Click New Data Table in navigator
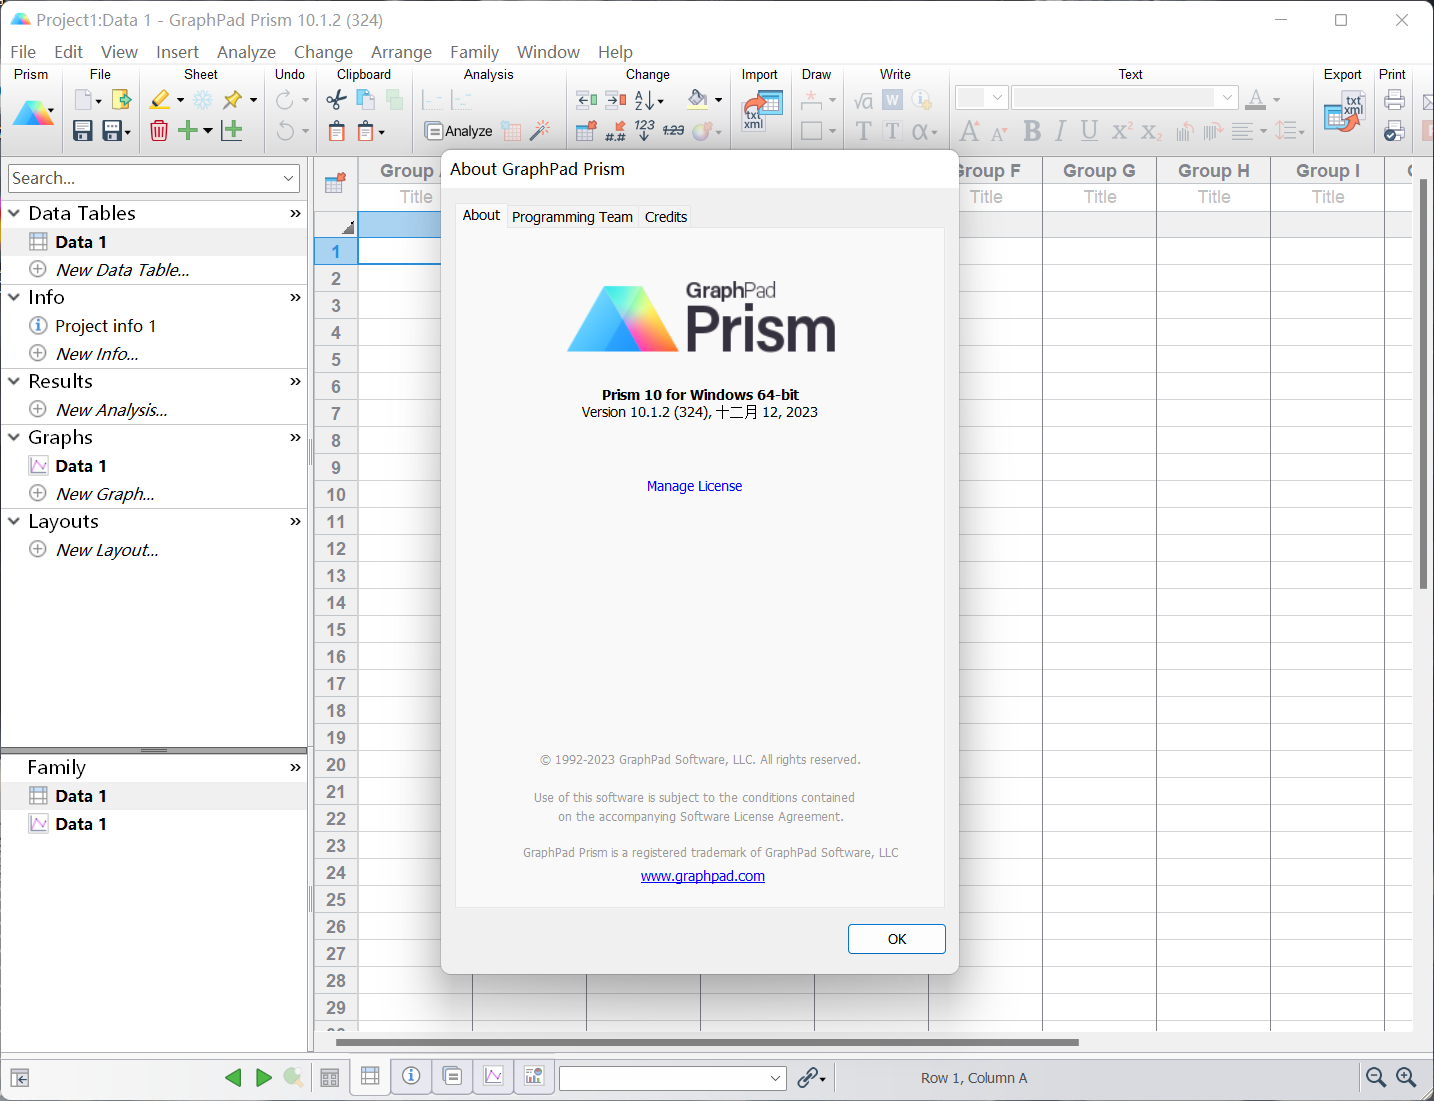This screenshot has width=1434, height=1101. pyautogui.click(x=123, y=270)
